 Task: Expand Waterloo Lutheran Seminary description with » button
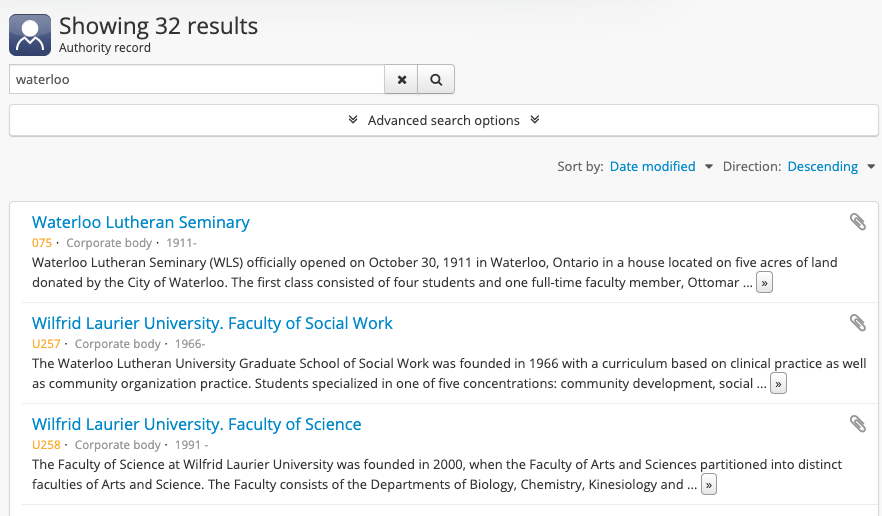pyautogui.click(x=764, y=283)
